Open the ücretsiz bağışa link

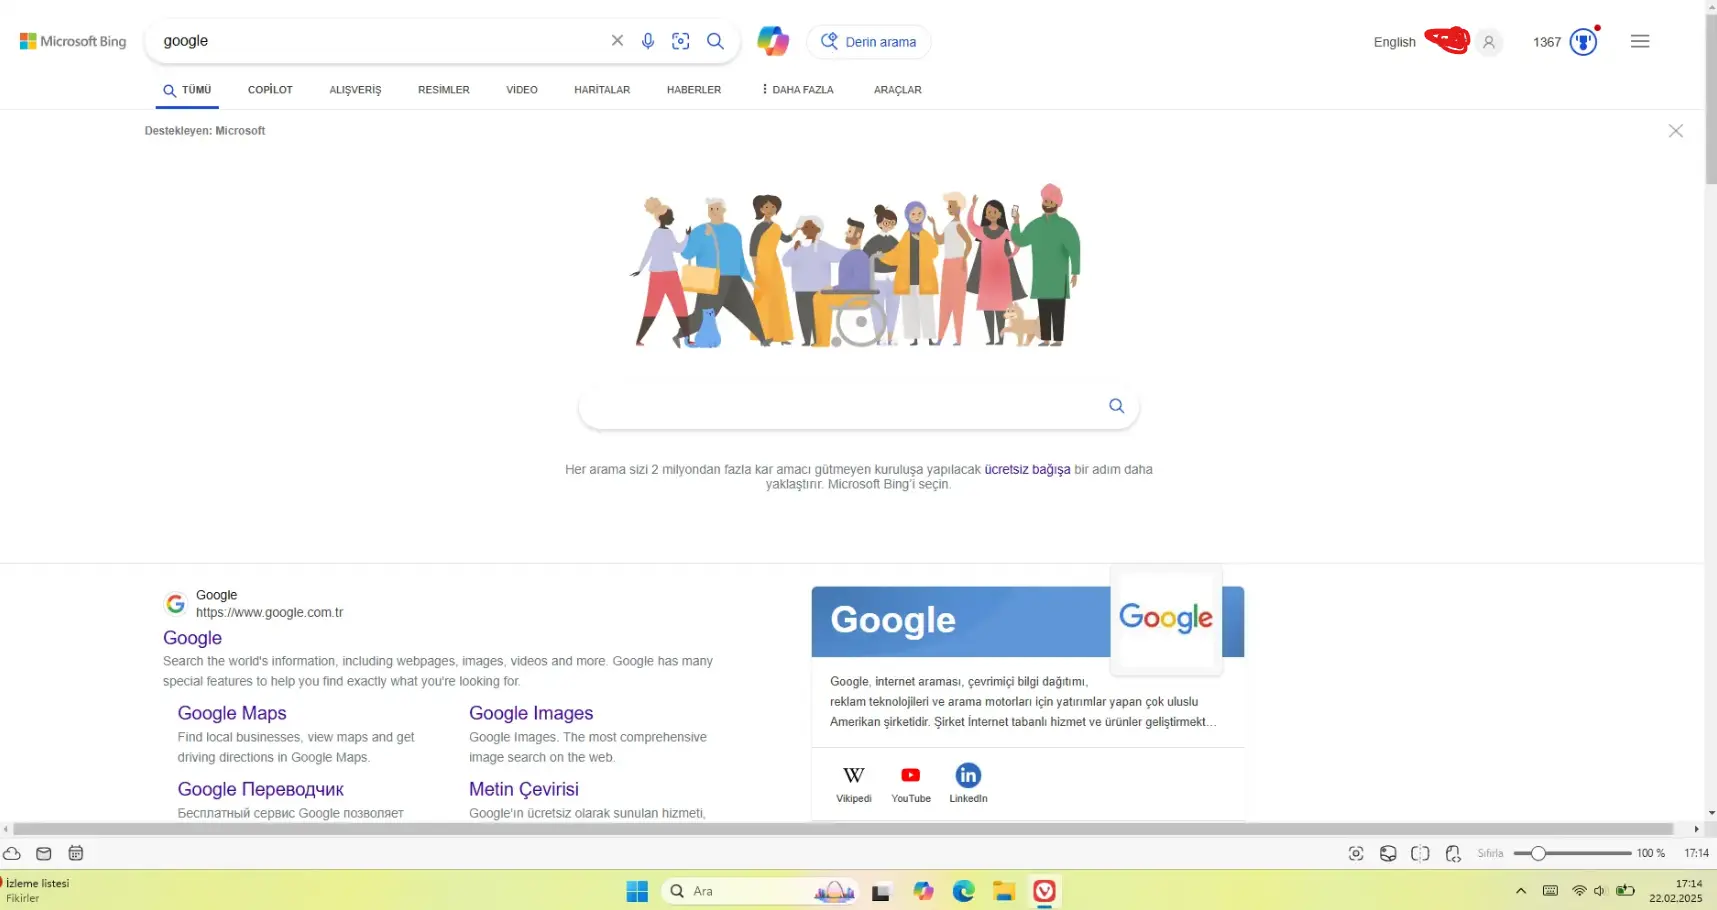point(1027,469)
